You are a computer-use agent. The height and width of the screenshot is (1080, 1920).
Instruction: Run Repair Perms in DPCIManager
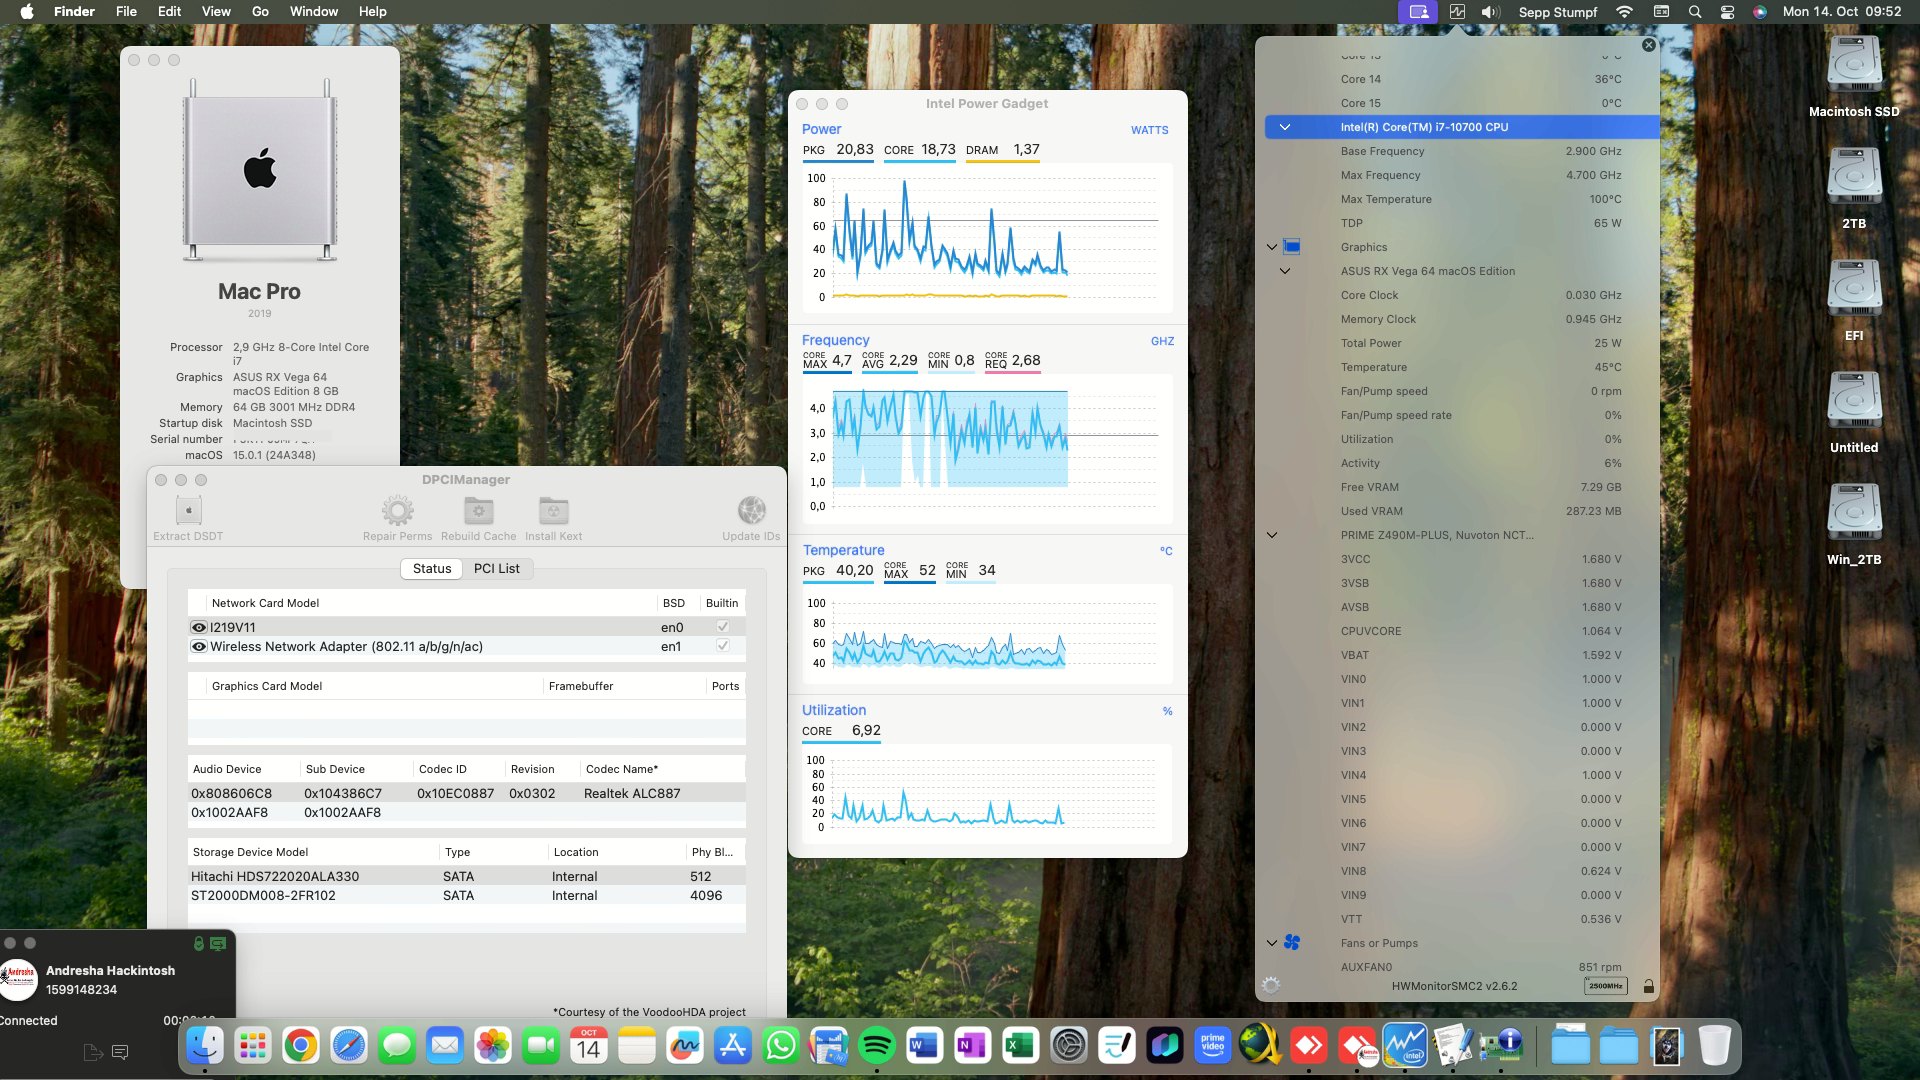[398, 510]
